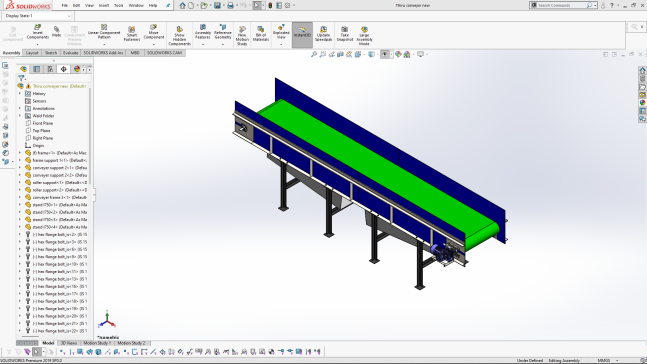Select the Origin in feature tree

[38, 146]
